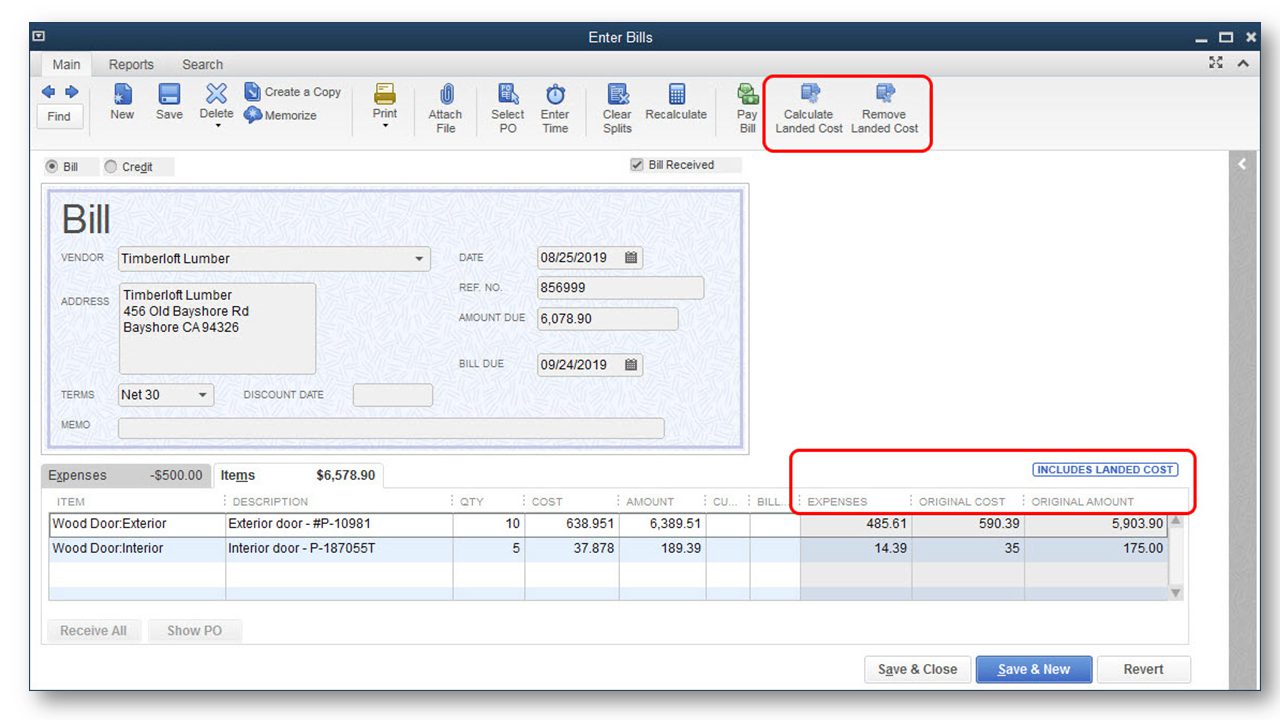Open the Terms Net 30 dropdown
This screenshot has width=1280, height=720.
pyautogui.click(x=203, y=395)
